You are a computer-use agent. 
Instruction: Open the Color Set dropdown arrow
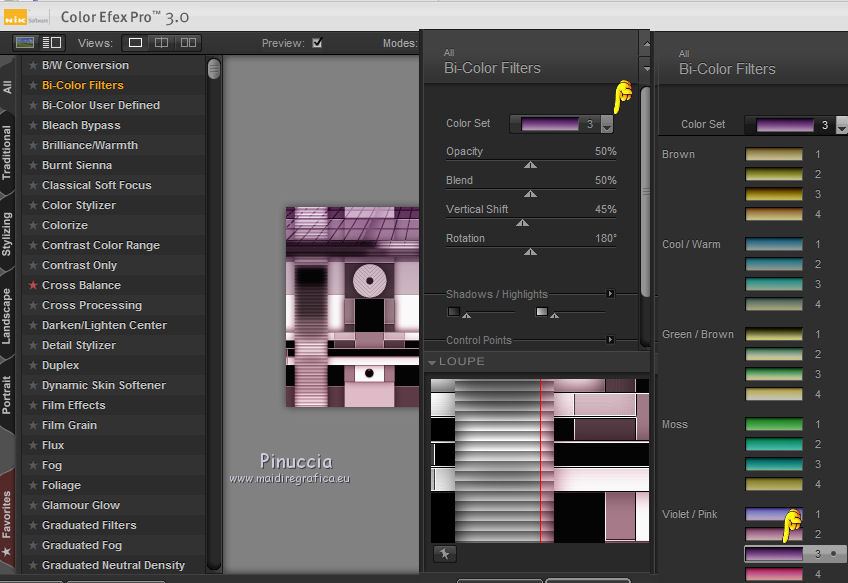[606, 125]
